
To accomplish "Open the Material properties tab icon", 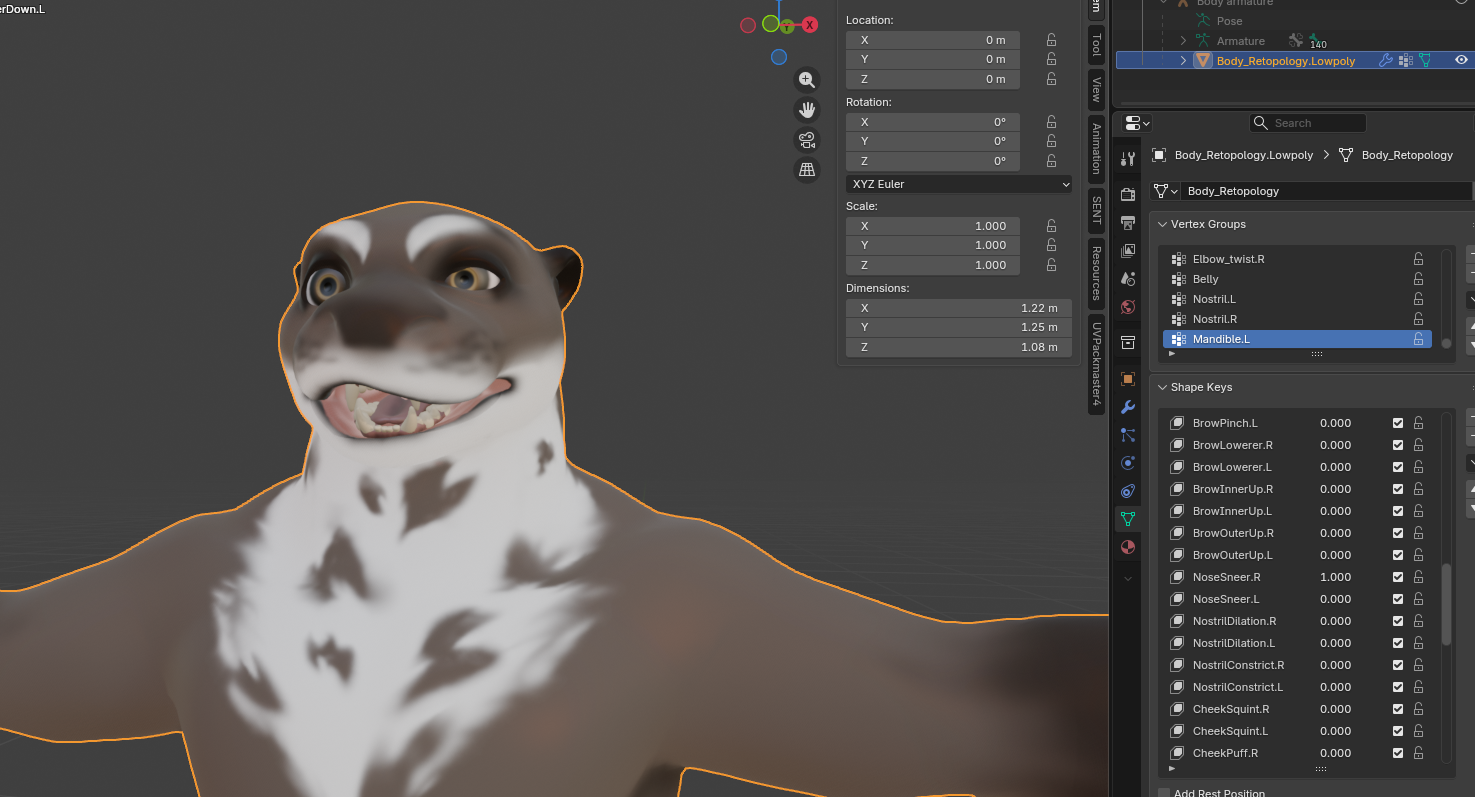I will pyautogui.click(x=1128, y=547).
